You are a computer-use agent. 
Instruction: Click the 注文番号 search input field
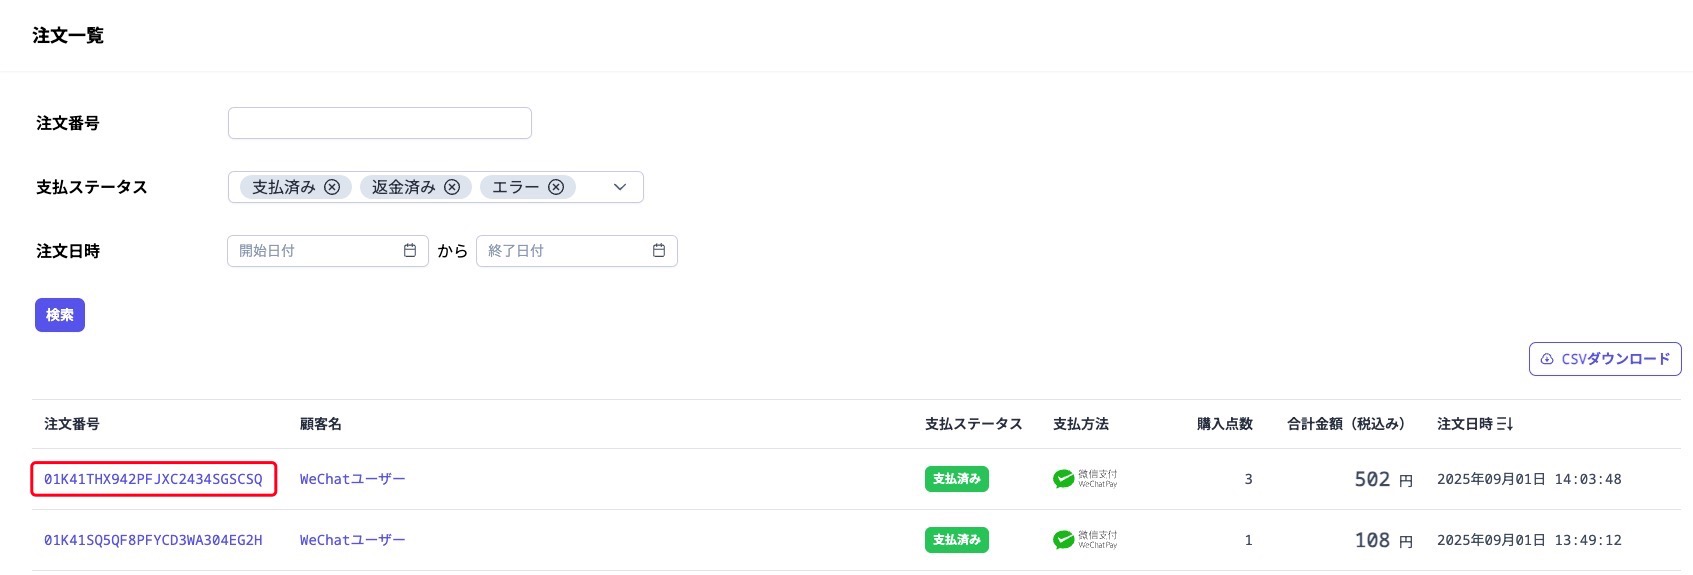click(x=380, y=123)
